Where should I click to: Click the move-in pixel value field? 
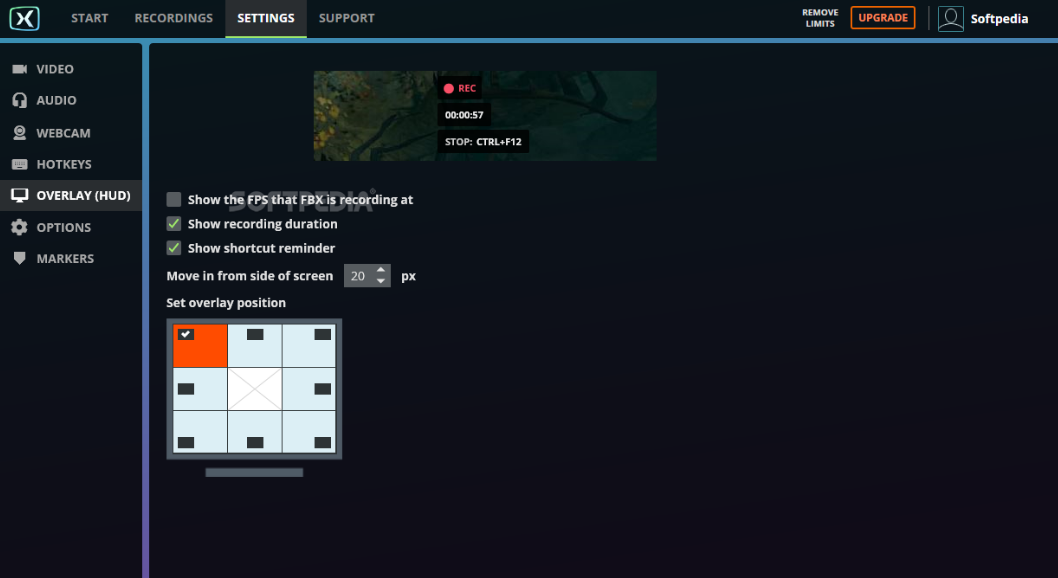pyautogui.click(x=359, y=276)
